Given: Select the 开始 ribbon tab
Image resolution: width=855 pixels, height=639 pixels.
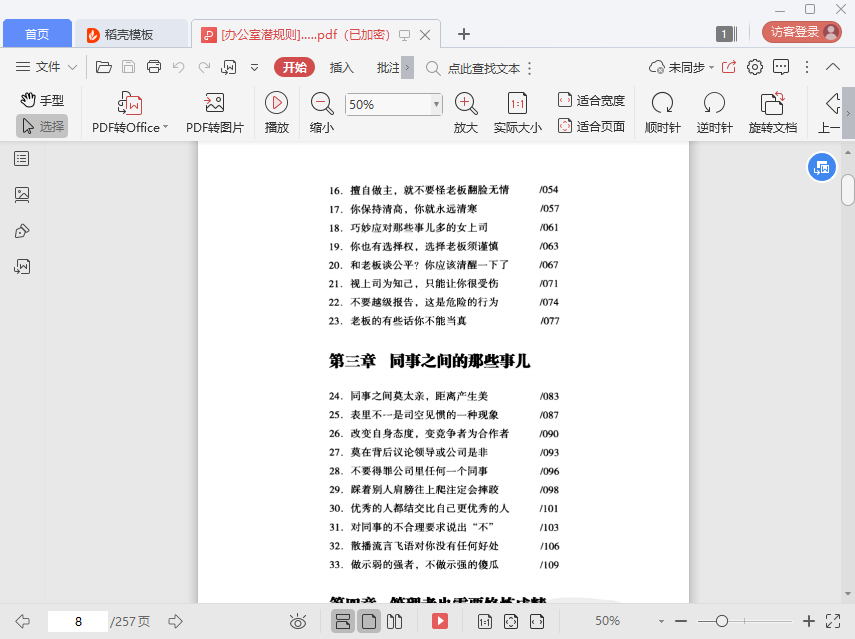Looking at the screenshot, I should (294, 67).
